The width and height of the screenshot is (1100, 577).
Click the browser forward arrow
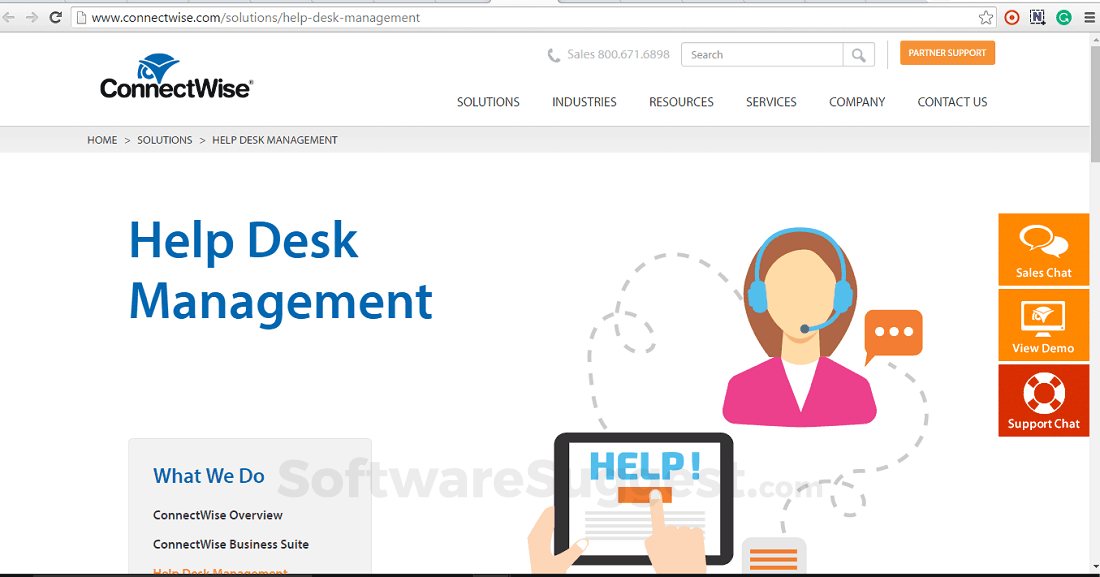coord(32,18)
